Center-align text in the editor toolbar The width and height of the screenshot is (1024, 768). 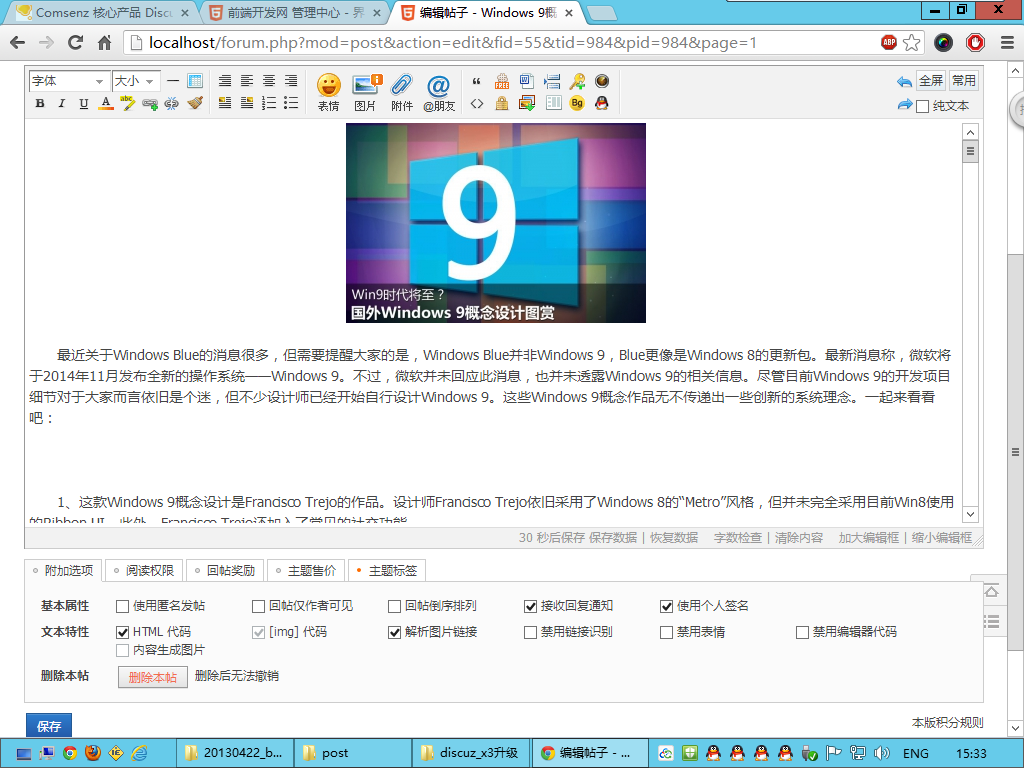coord(269,81)
